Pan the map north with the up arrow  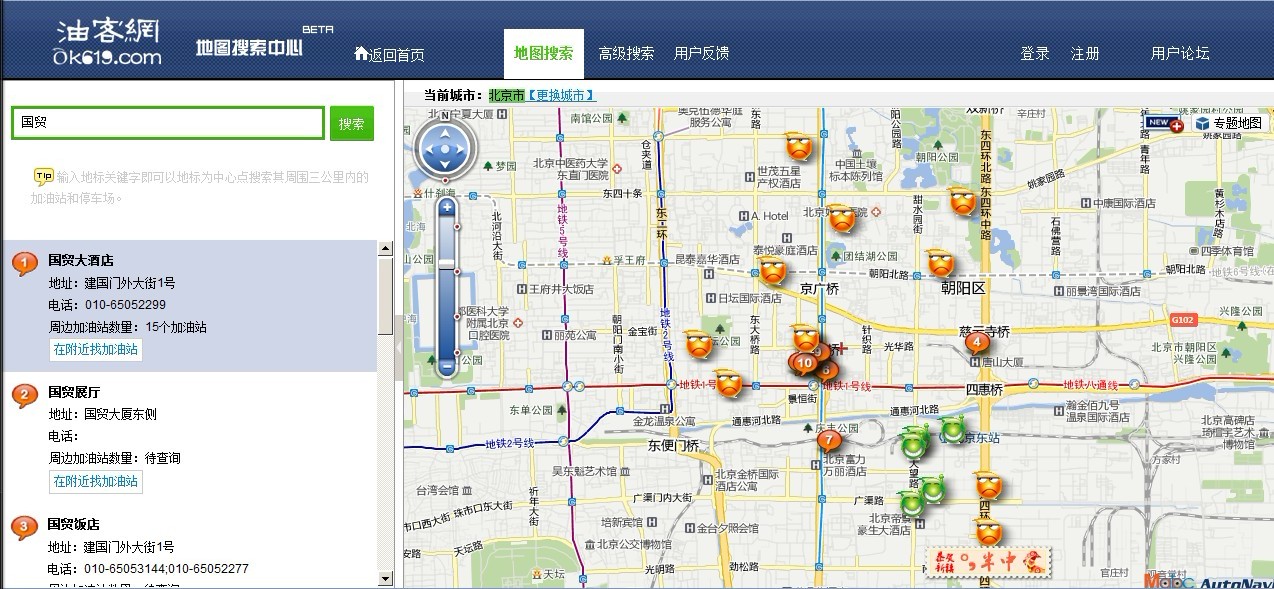(445, 132)
